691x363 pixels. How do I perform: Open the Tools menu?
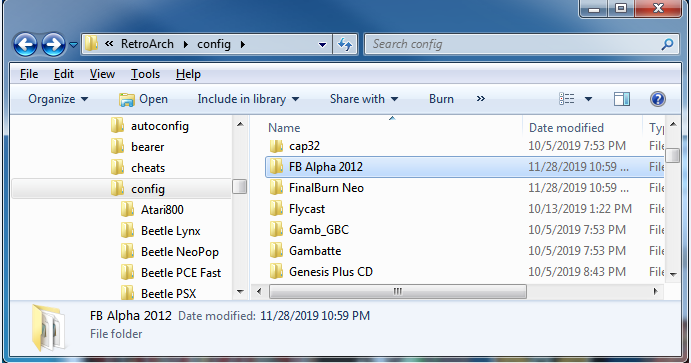145,74
